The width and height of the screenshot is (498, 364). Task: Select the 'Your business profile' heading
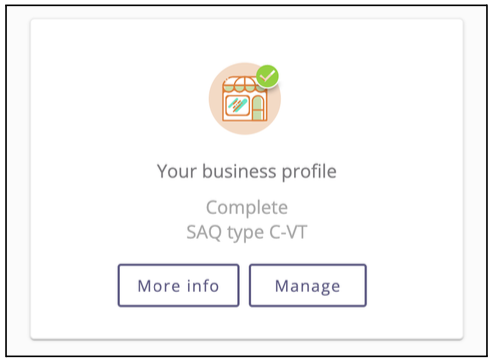coord(247,172)
